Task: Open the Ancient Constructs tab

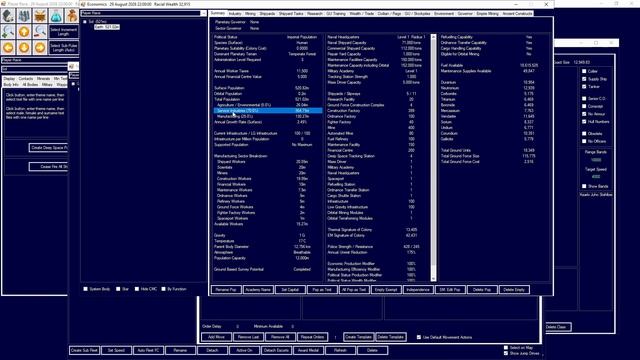Action: click(x=517, y=13)
